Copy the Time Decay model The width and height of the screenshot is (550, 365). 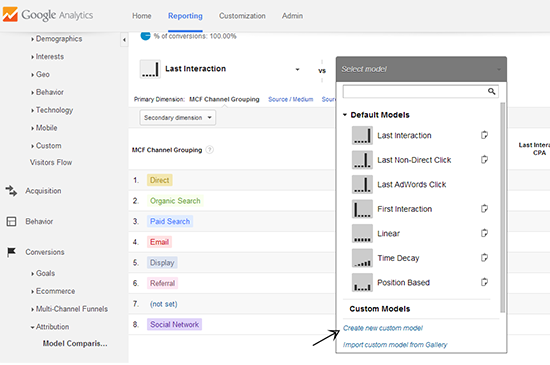484,258
